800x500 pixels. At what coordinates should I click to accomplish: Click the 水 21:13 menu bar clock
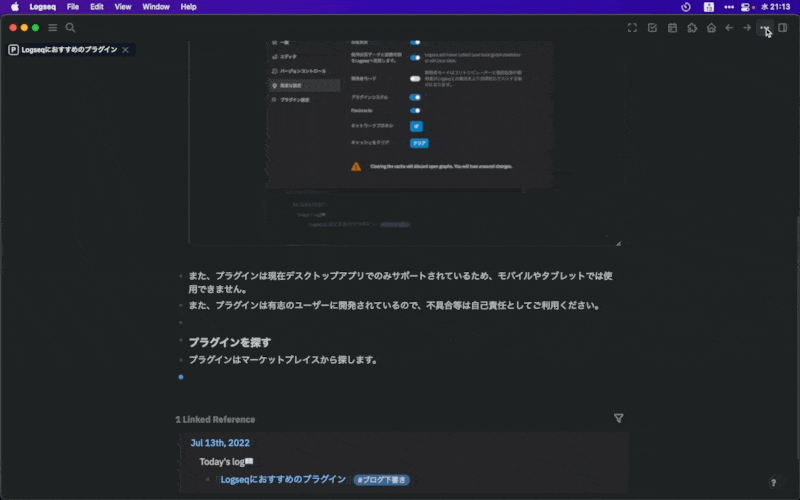775,7
